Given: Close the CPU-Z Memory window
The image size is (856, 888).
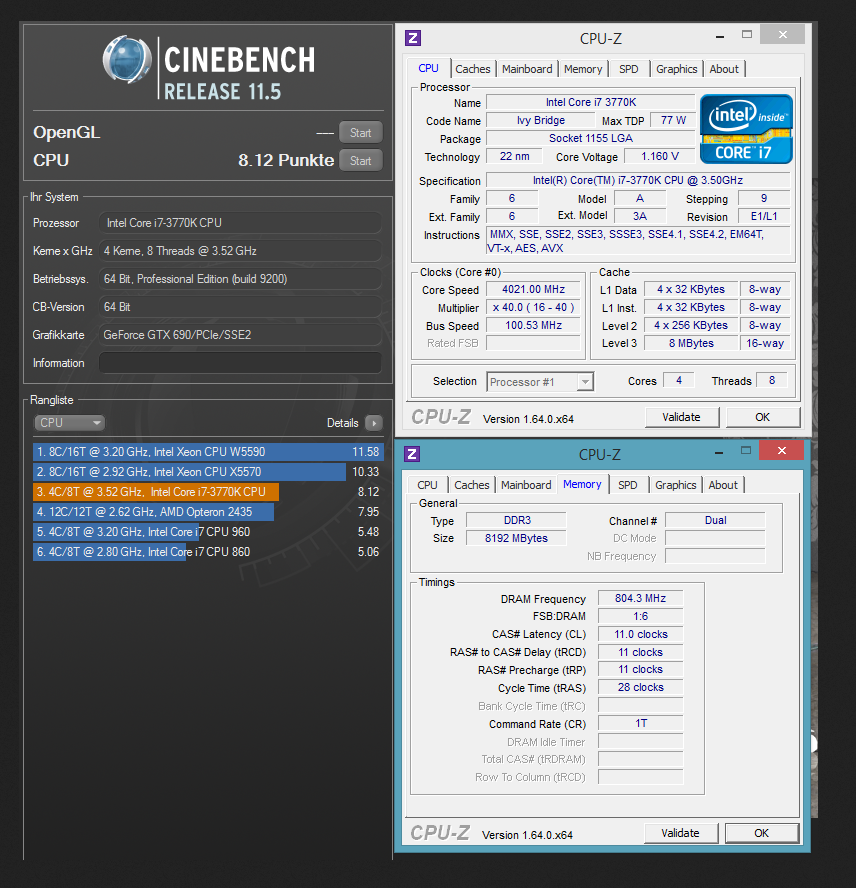Looking at the screenshot, I should coord(781,450).
